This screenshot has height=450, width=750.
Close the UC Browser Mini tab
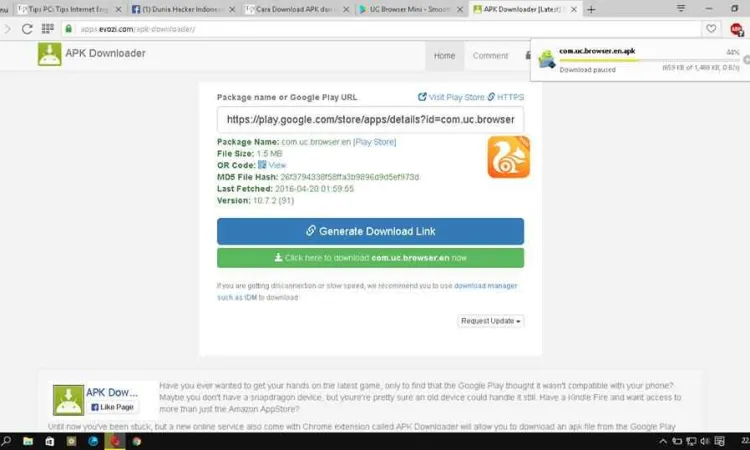(460, 10)
